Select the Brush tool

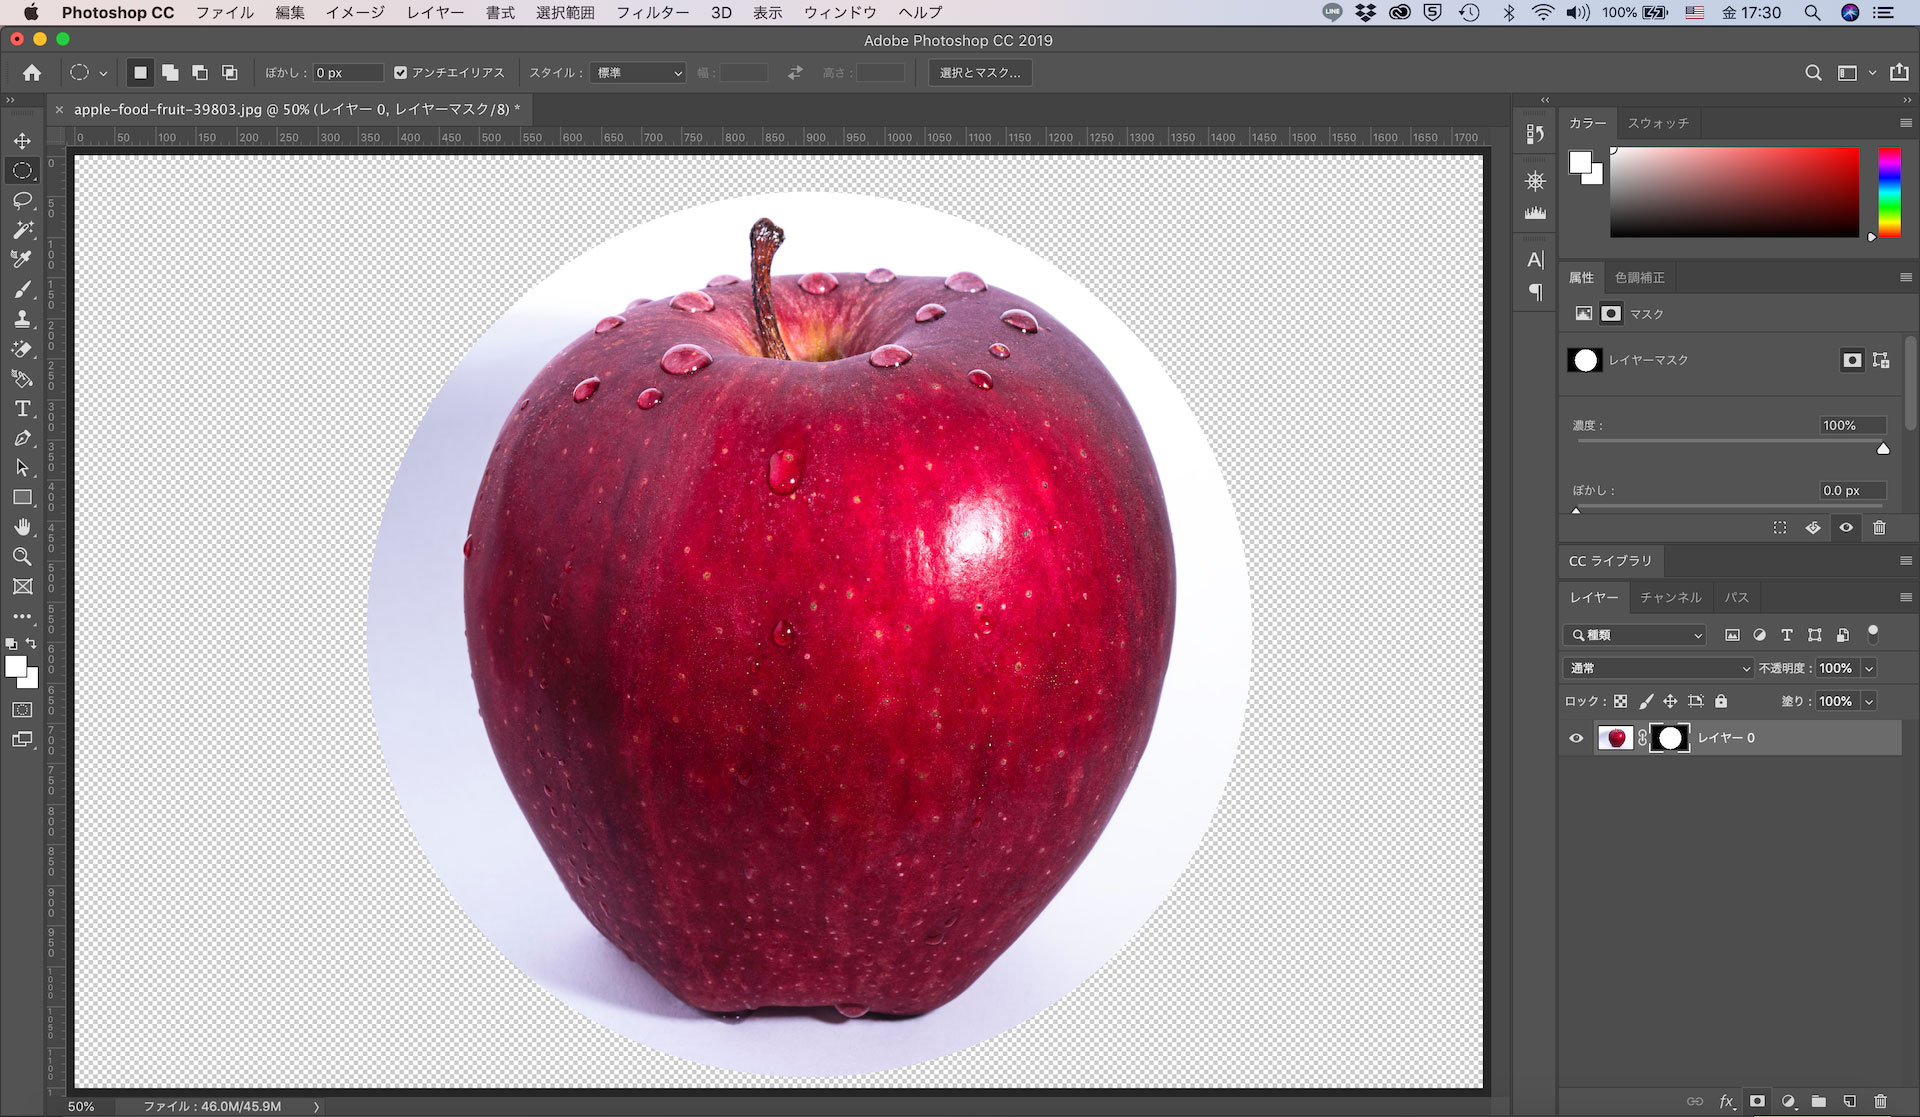[22, 290]
